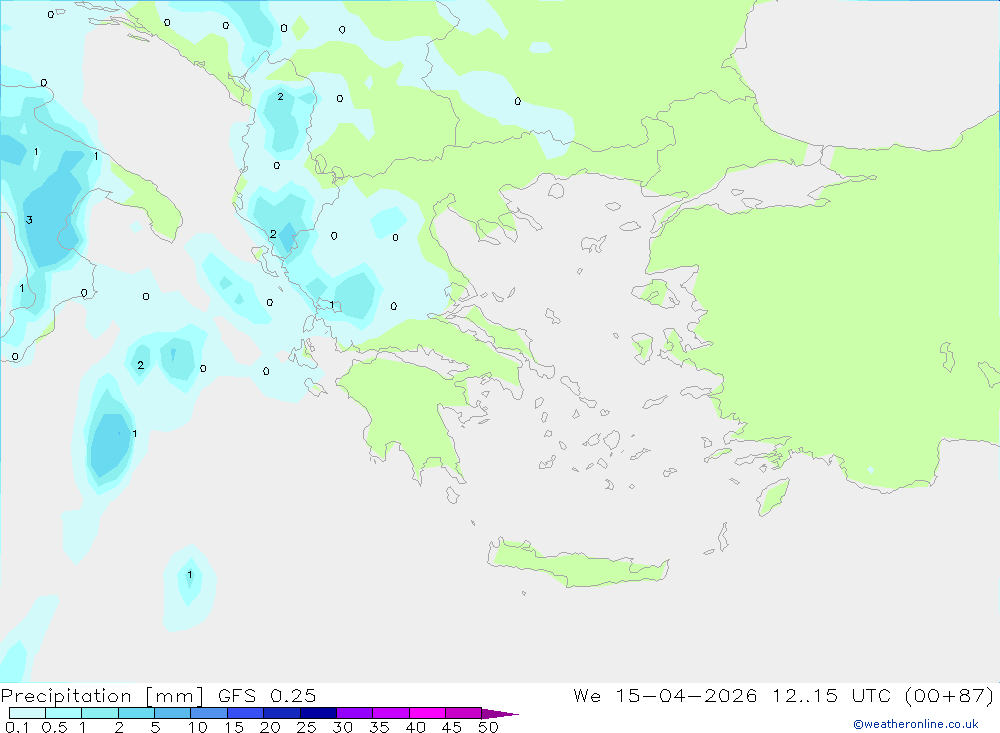Screen dimensions: 1000x733
Task: Click the "30" legend scale label
Action: (343, 727)
